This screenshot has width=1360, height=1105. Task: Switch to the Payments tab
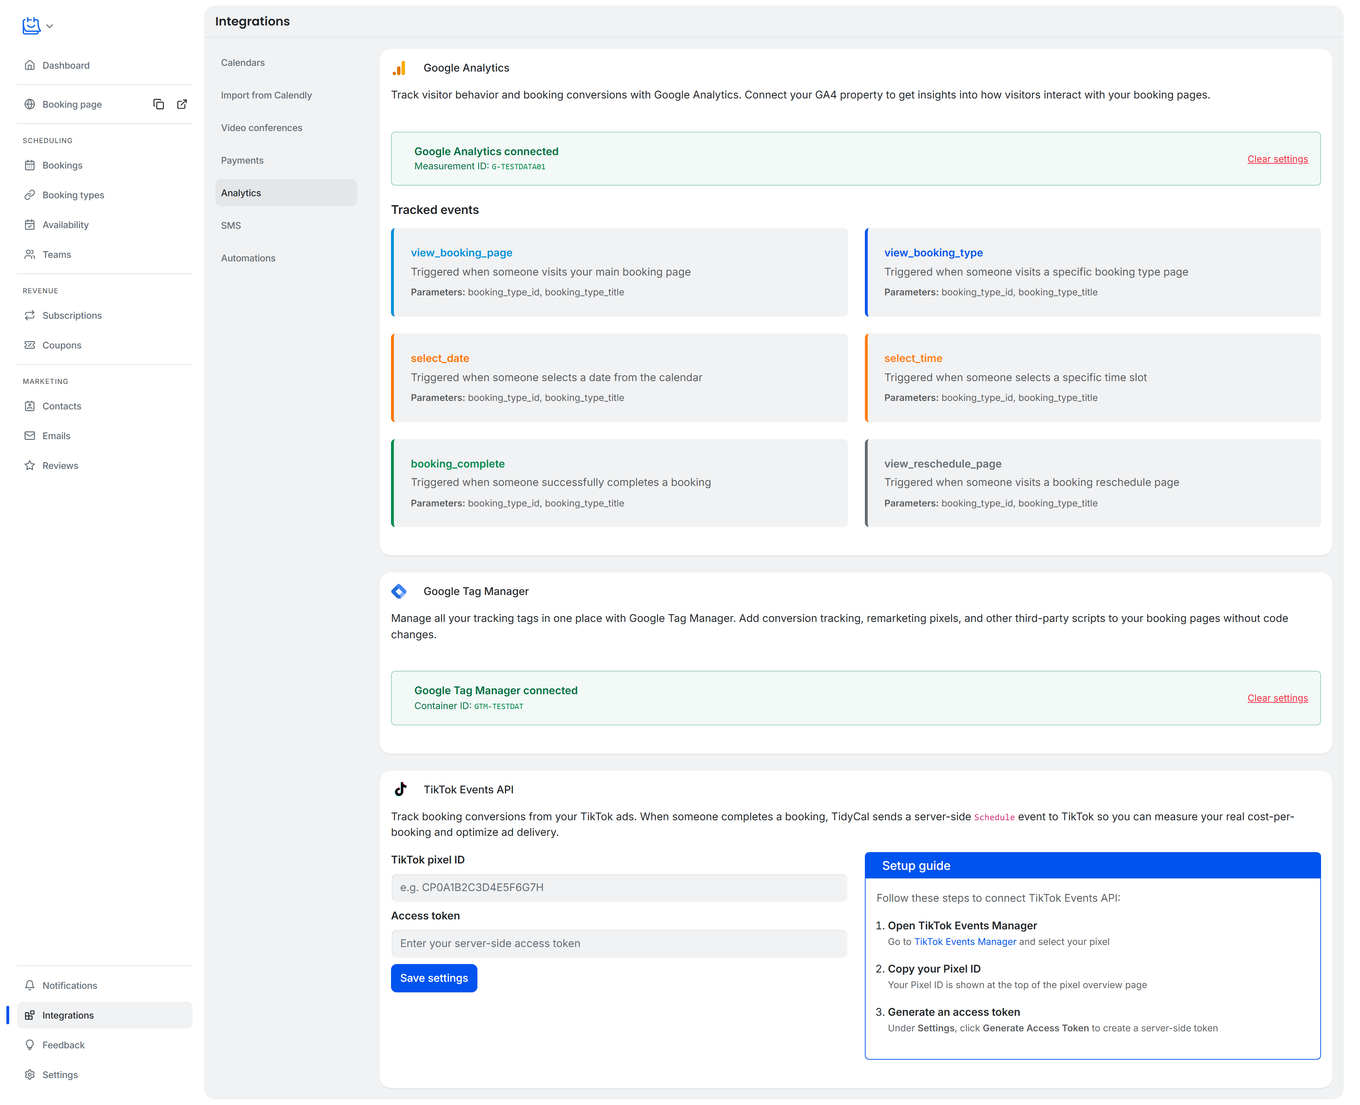[285, 160]
